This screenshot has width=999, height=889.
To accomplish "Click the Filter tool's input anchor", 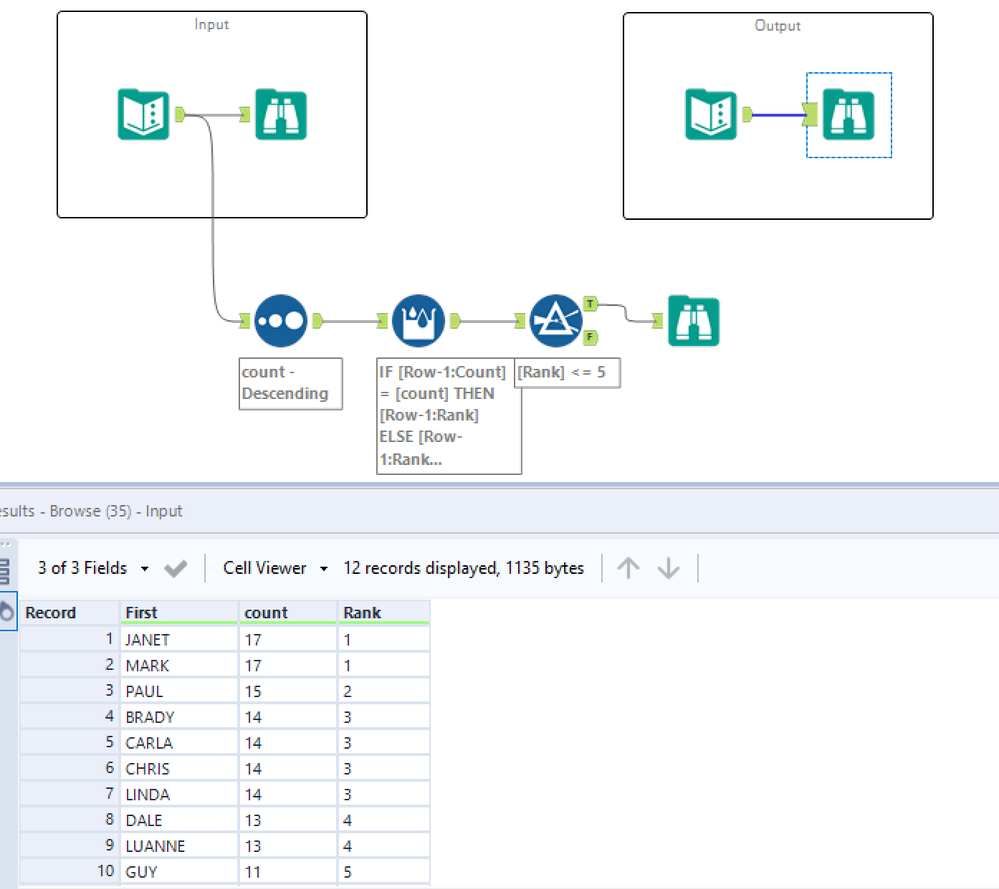I will click(520, 321).
